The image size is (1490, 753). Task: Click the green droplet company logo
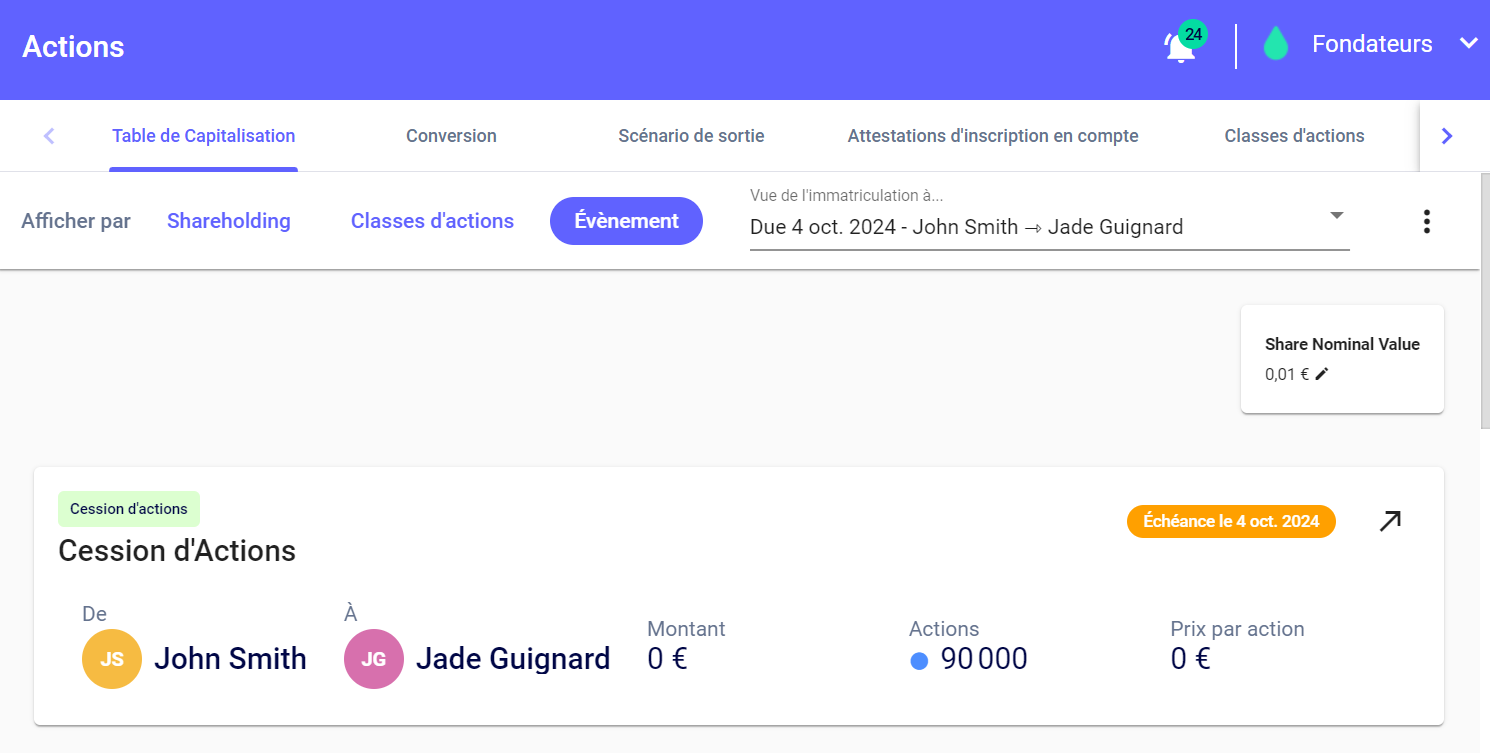coord(1275,45)
